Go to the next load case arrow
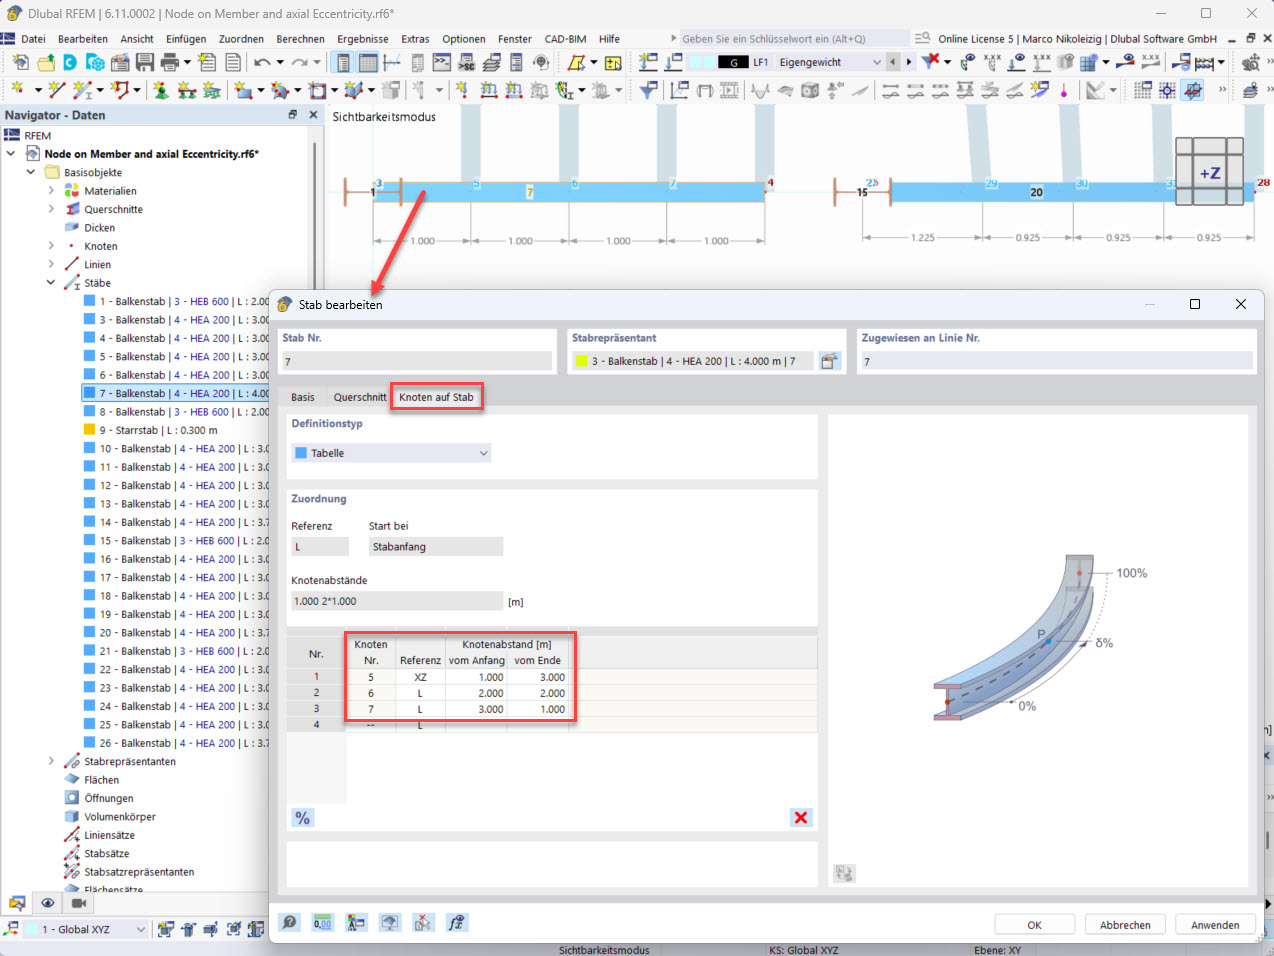The height and width of the screenshot is (956, 1274). [909, 62]
